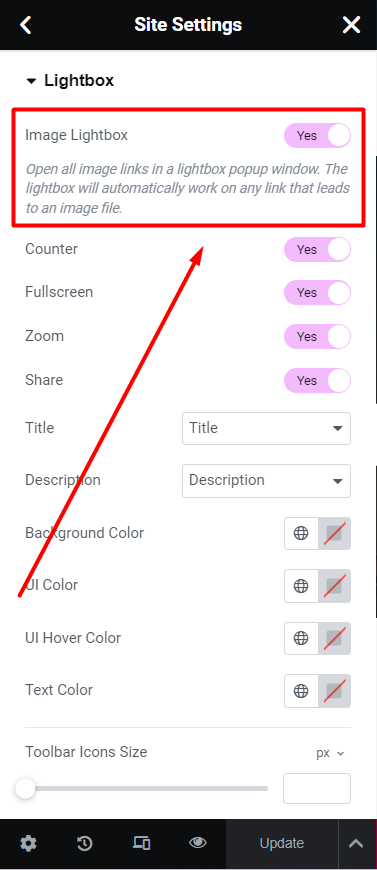Open the settings gear in footer

point(28,843)
